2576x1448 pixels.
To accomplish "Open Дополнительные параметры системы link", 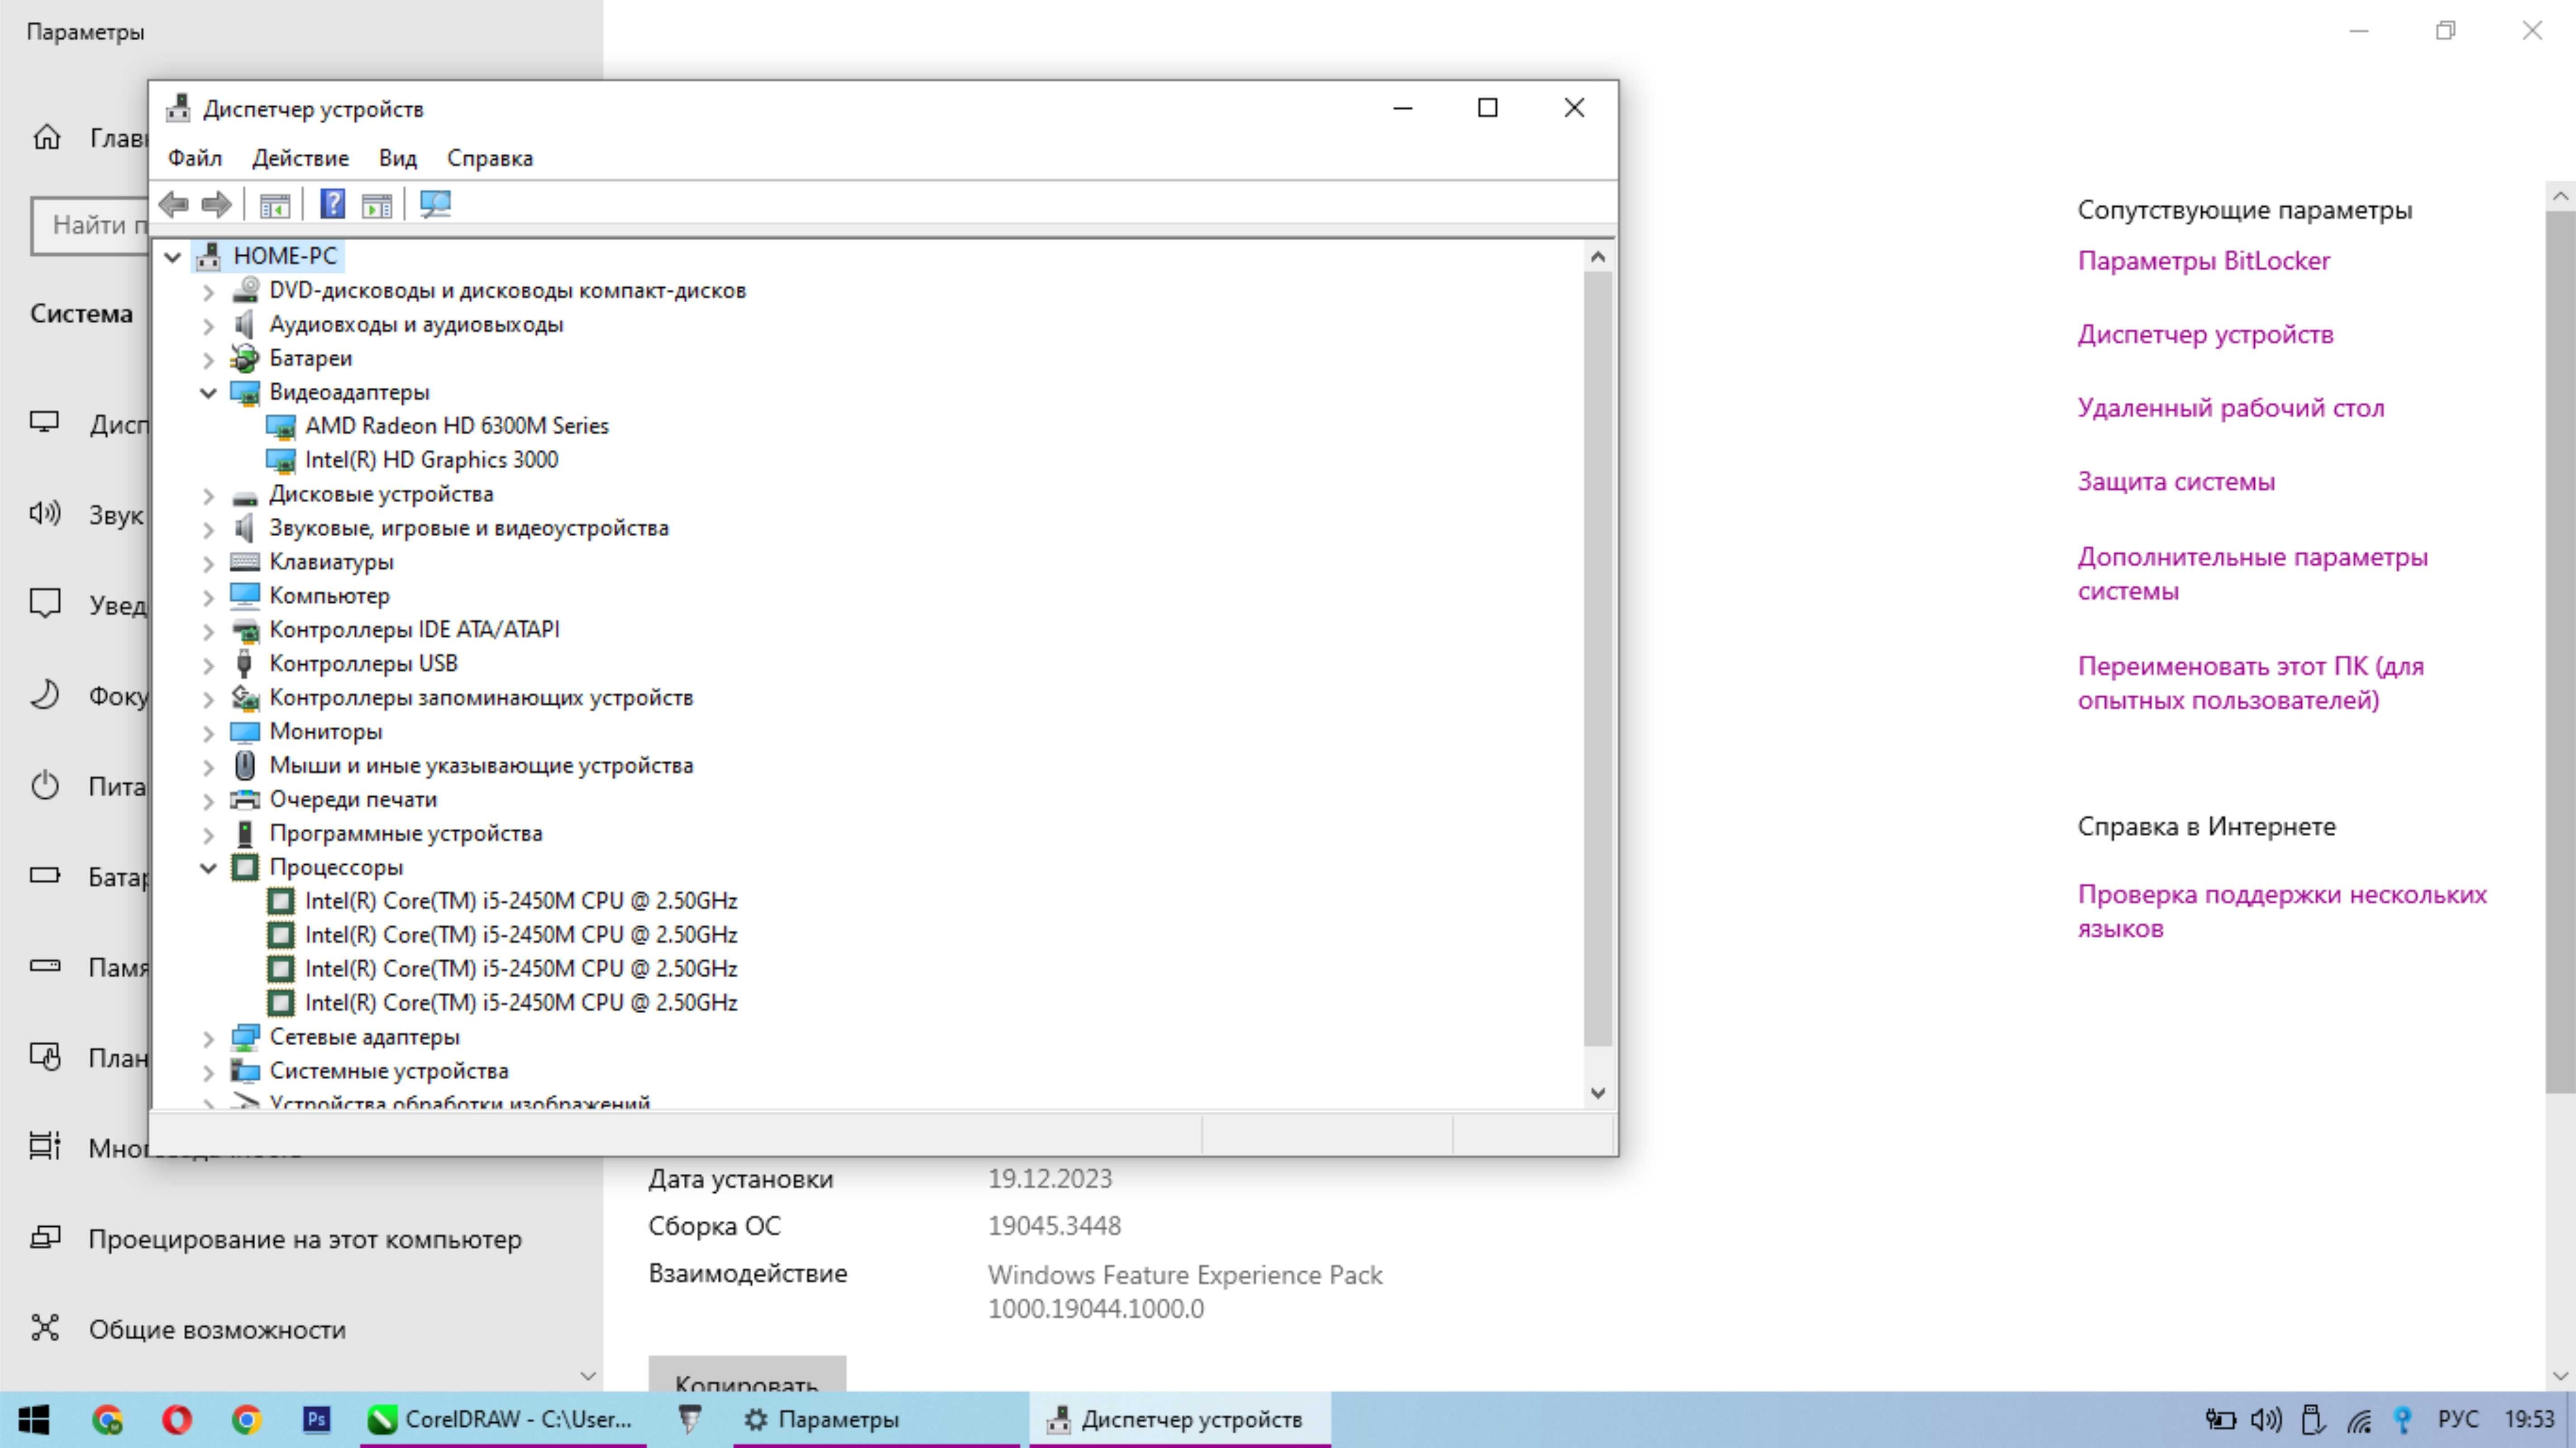I will tap(2252, 574).
